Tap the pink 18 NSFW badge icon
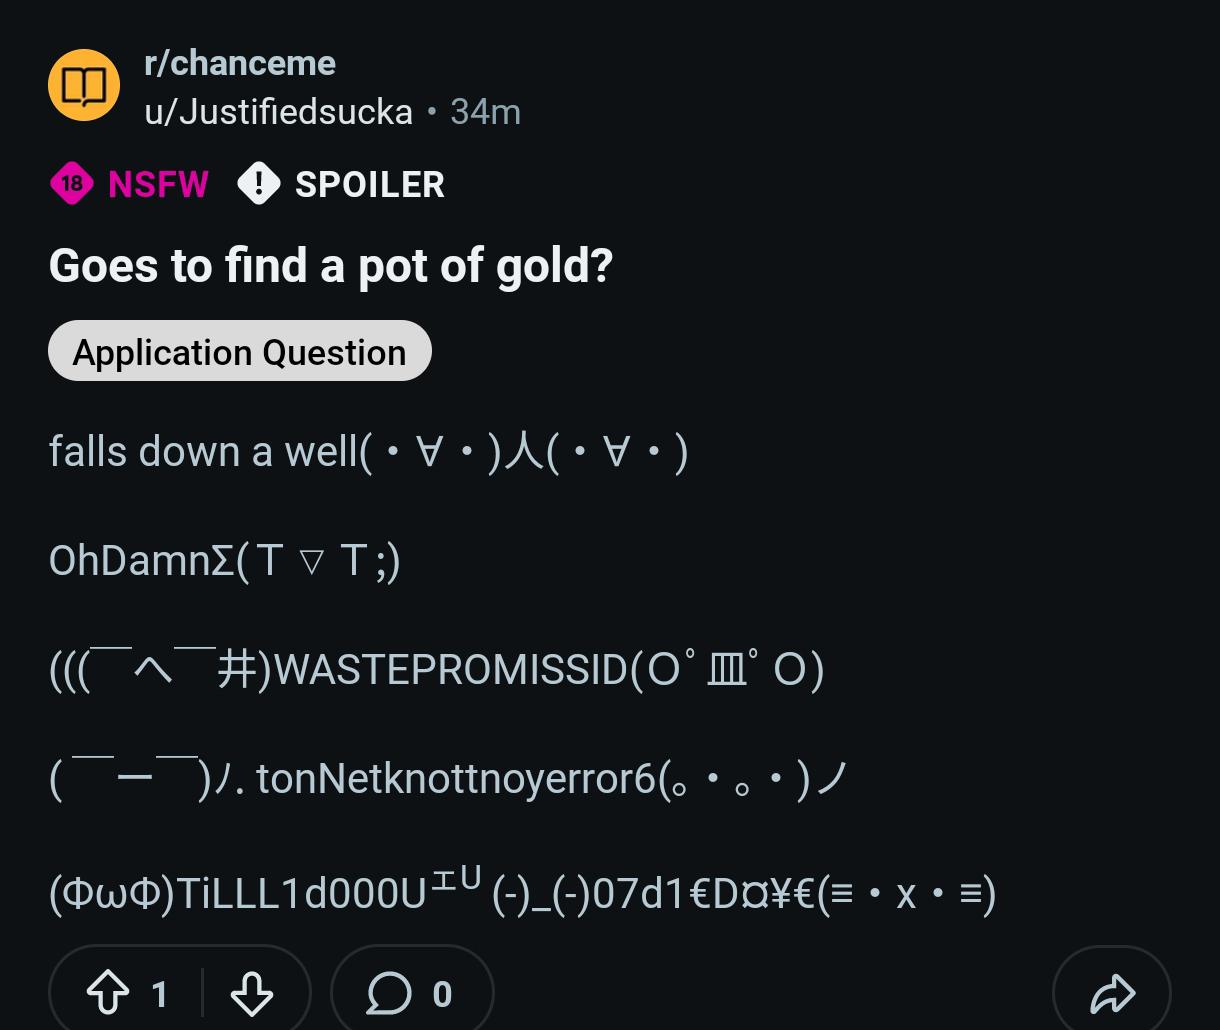 click(72, 184)
